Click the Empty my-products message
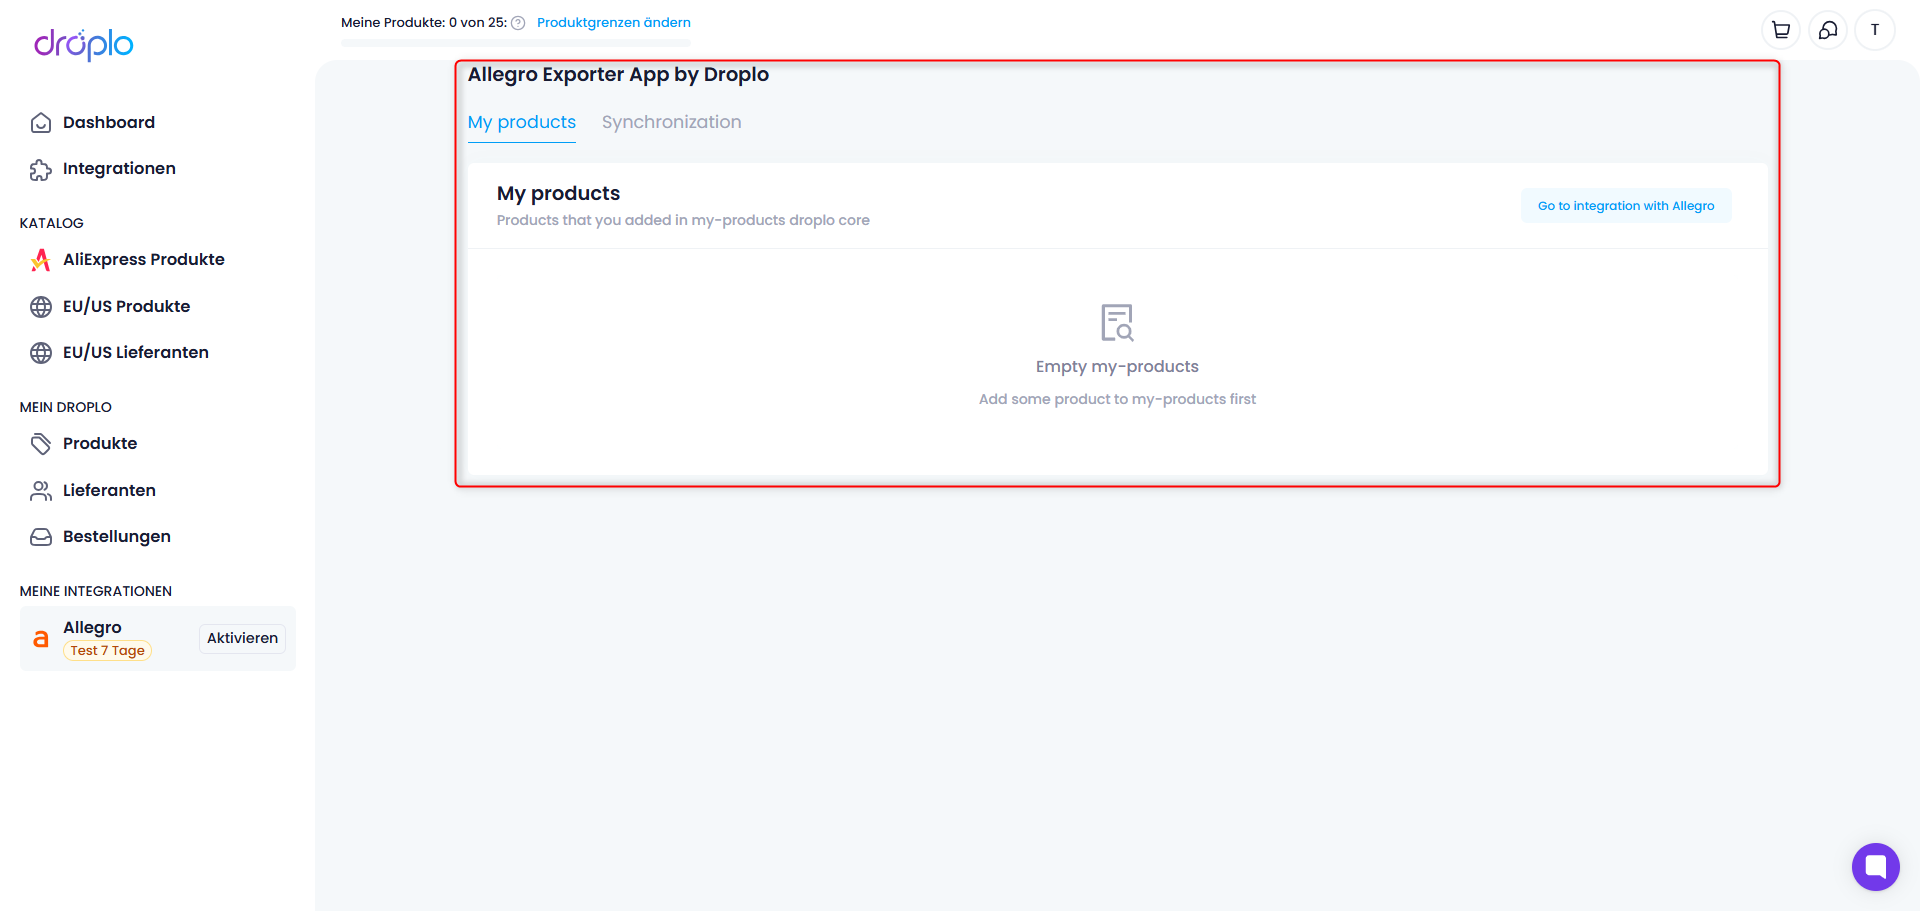This screenshot has height=911, width=1920. pyautogui.click(x=1117, y=367)
